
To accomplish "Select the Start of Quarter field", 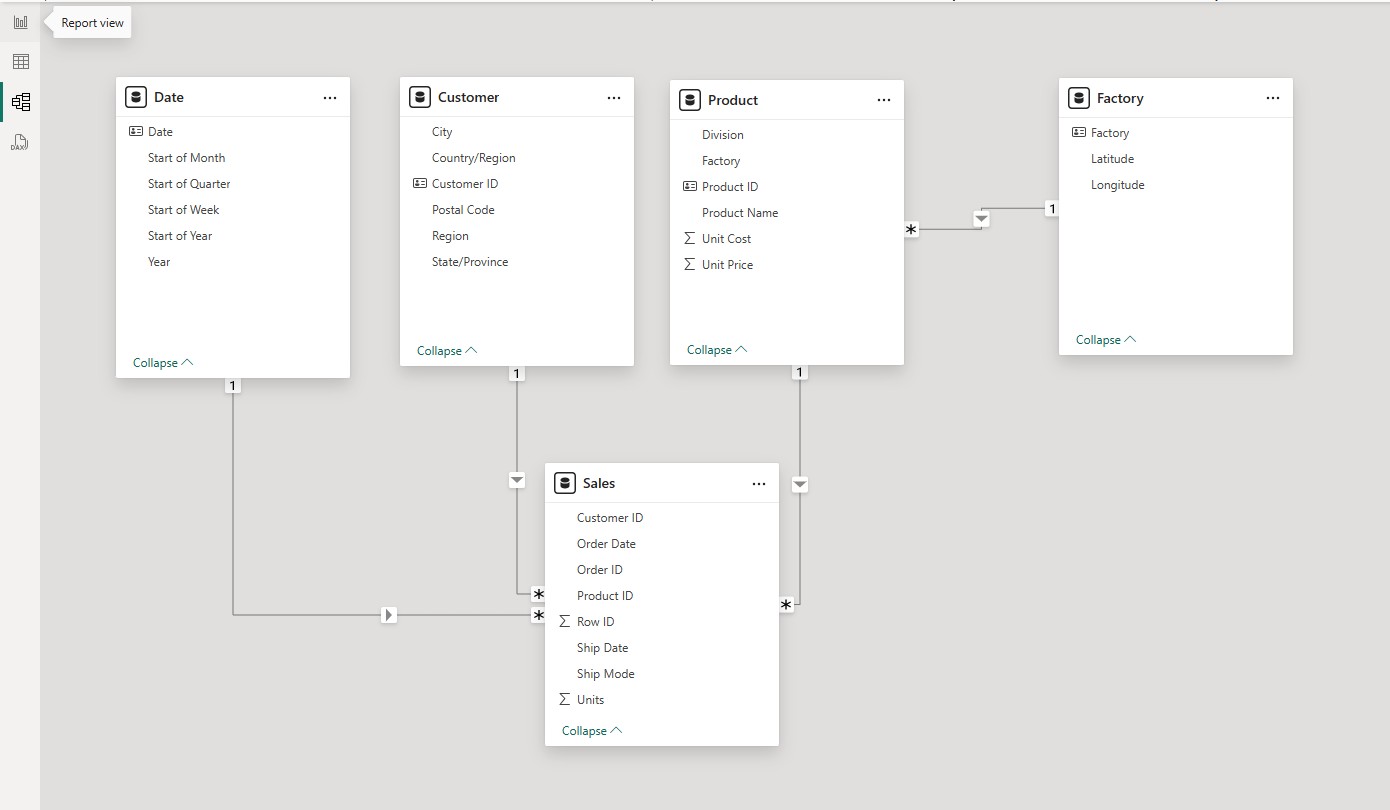I will 189,184.
